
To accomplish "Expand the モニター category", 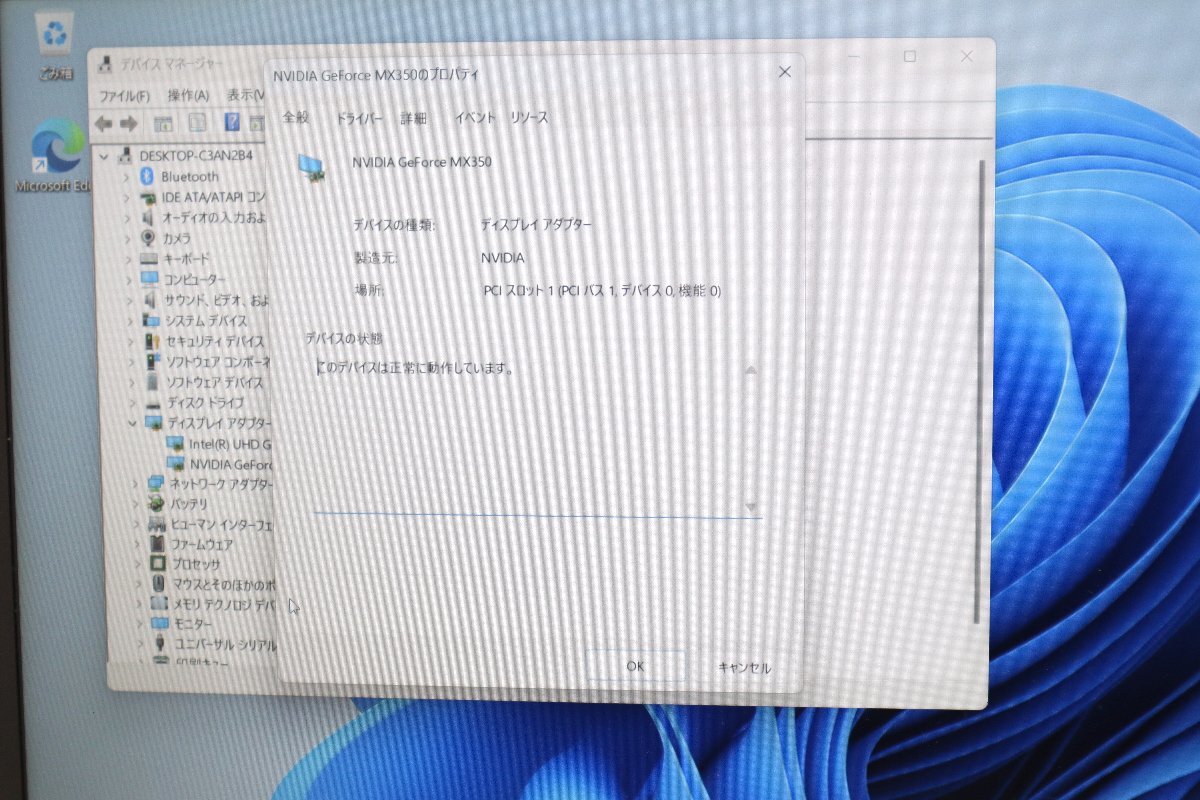I will 138,624.
